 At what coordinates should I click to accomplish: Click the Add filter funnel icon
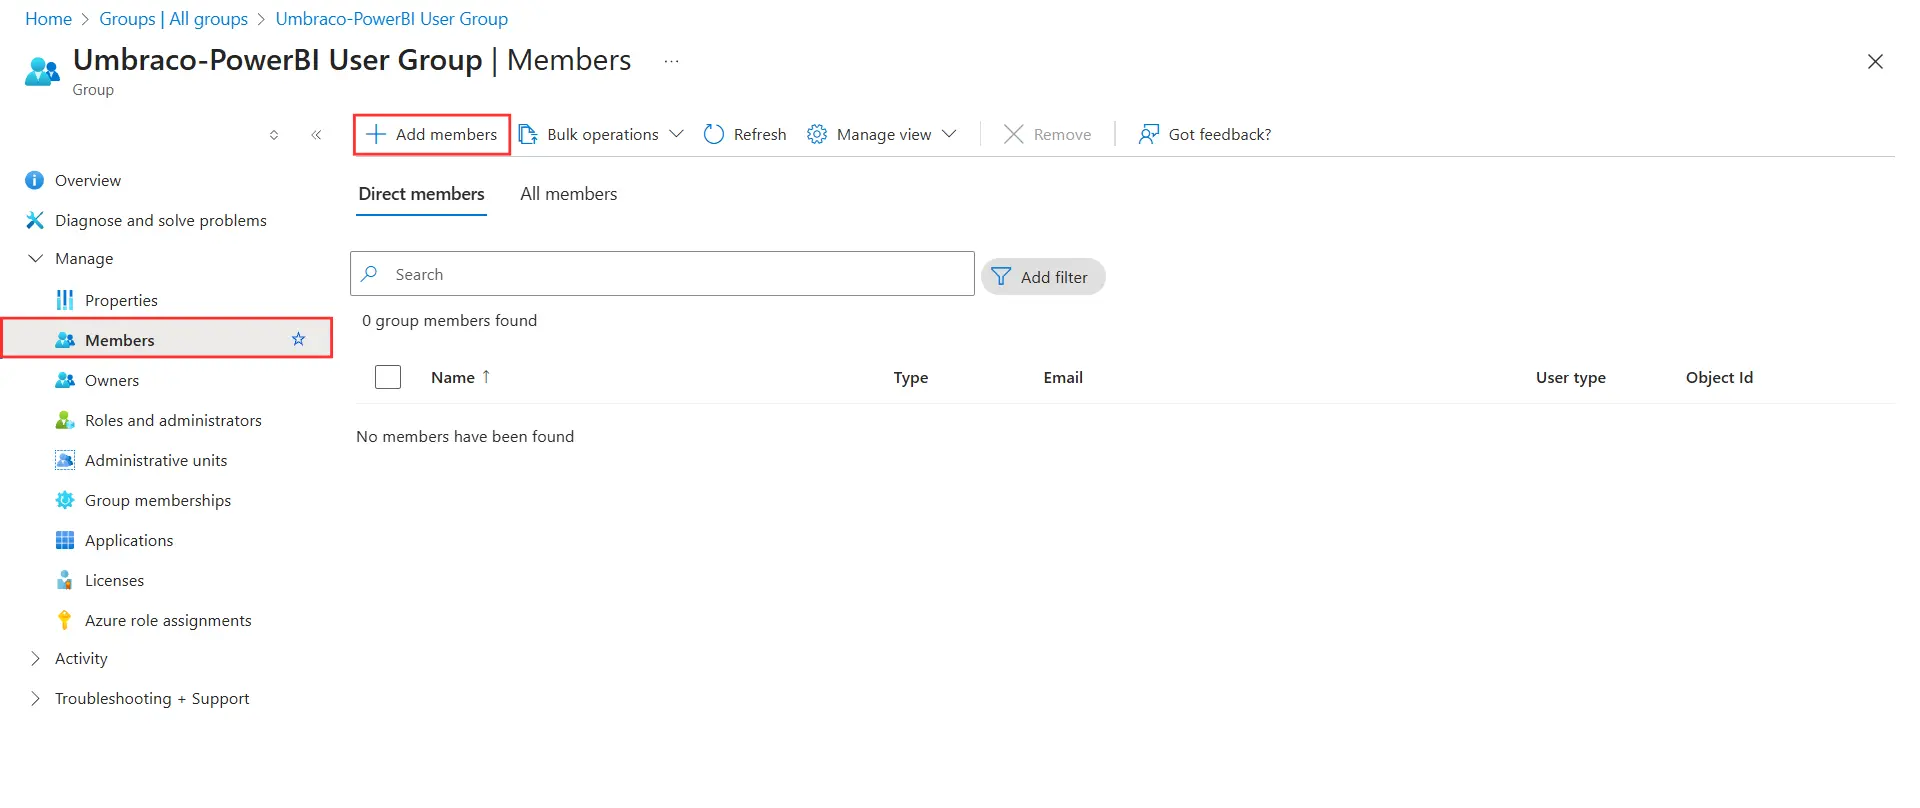(1001, 276)
